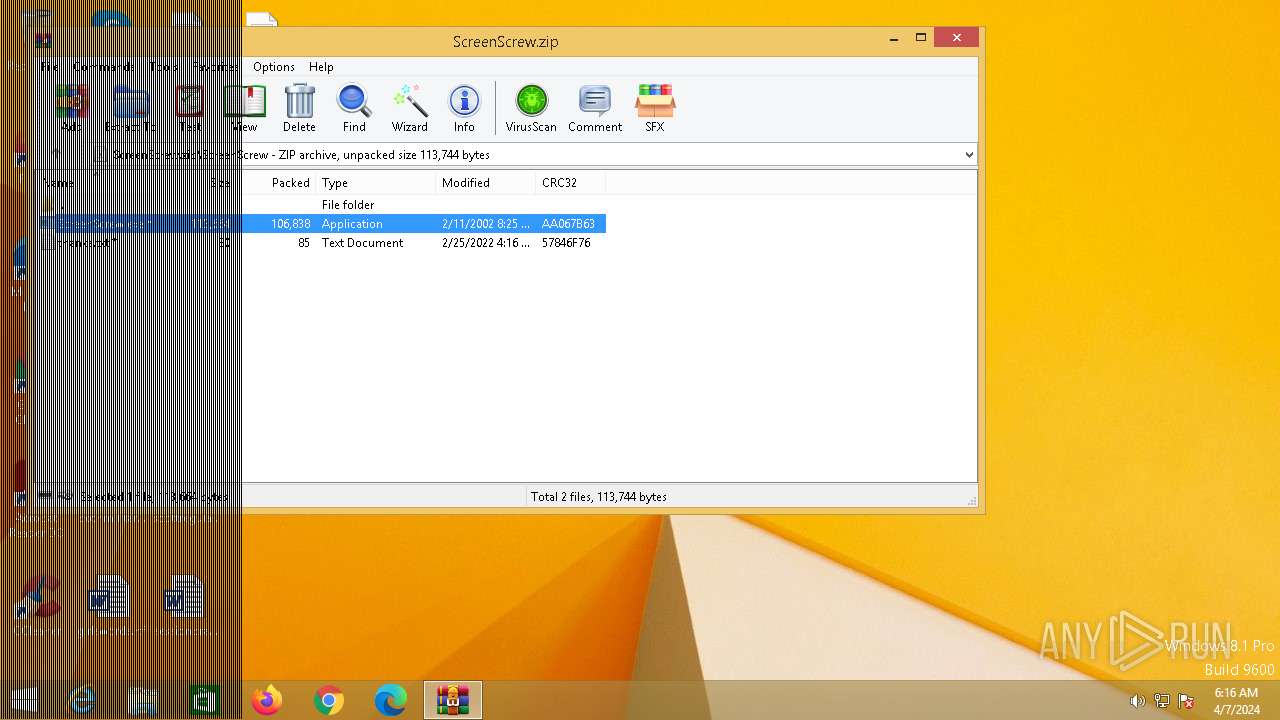Open the Comment tool

[595, 108]
